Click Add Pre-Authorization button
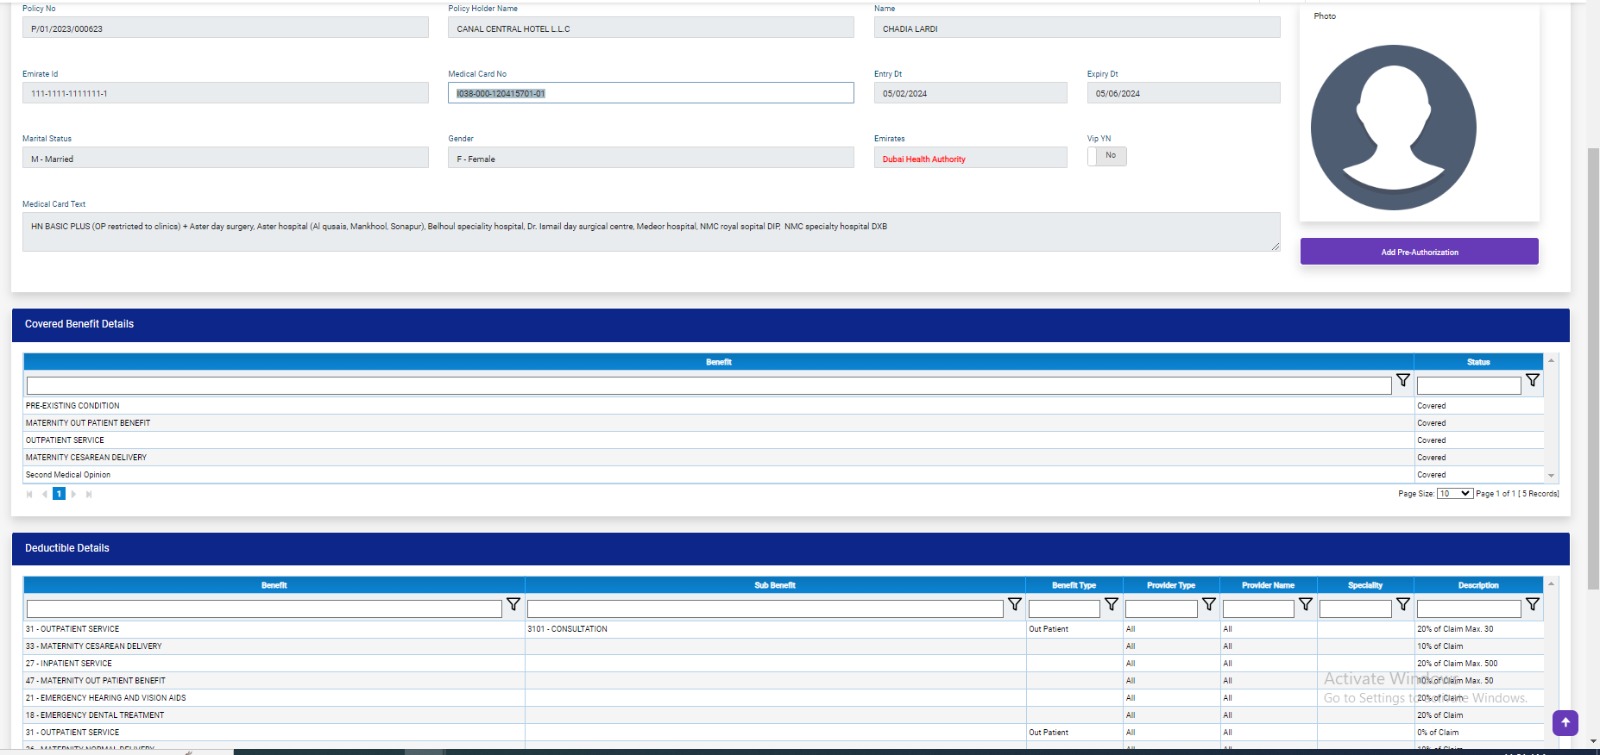Viewport: 1600px width, 755px height. click(1419, 252)
